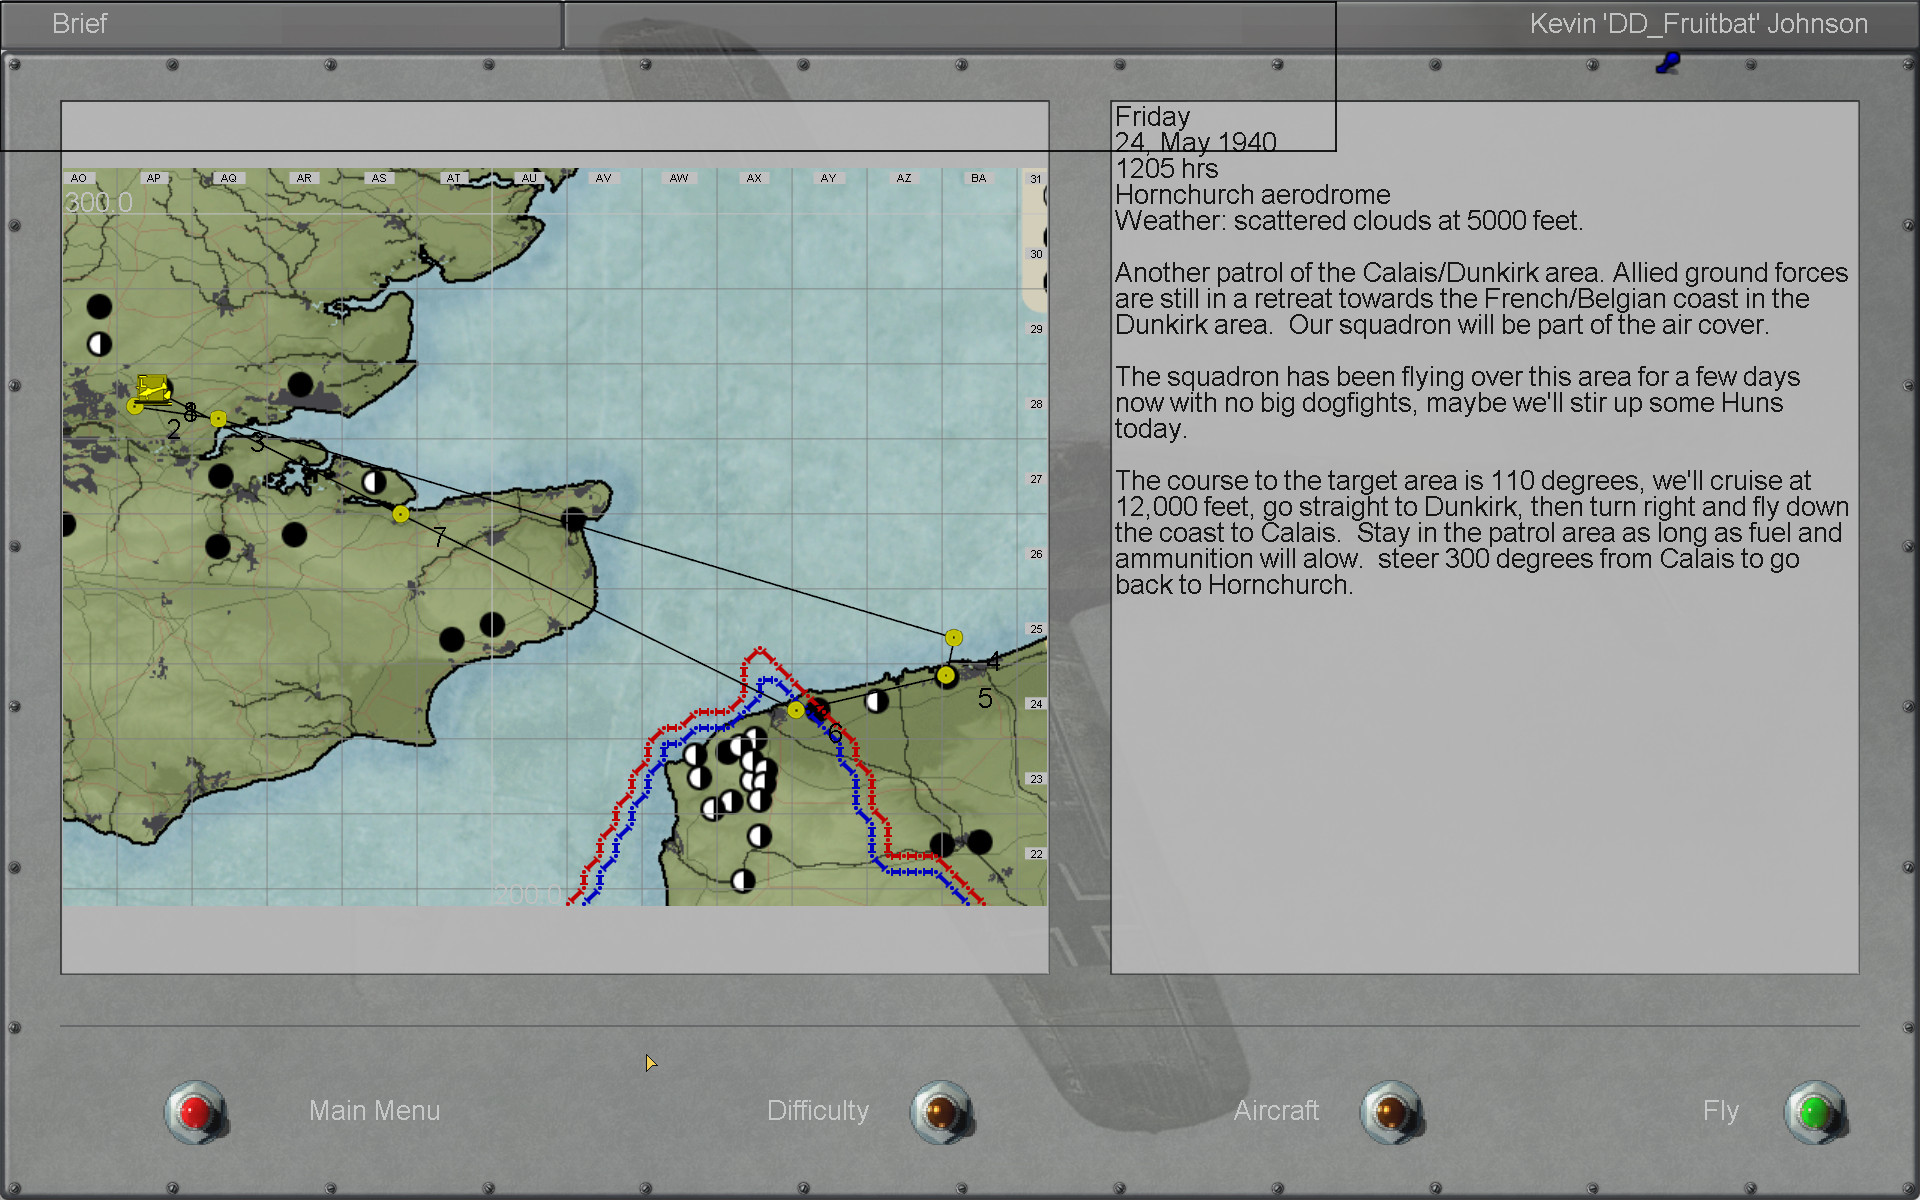Click the yellow player aircraft icon at Hornchurch
The height and width of the screenshot is (1200, 1920).
click(152, 387)
